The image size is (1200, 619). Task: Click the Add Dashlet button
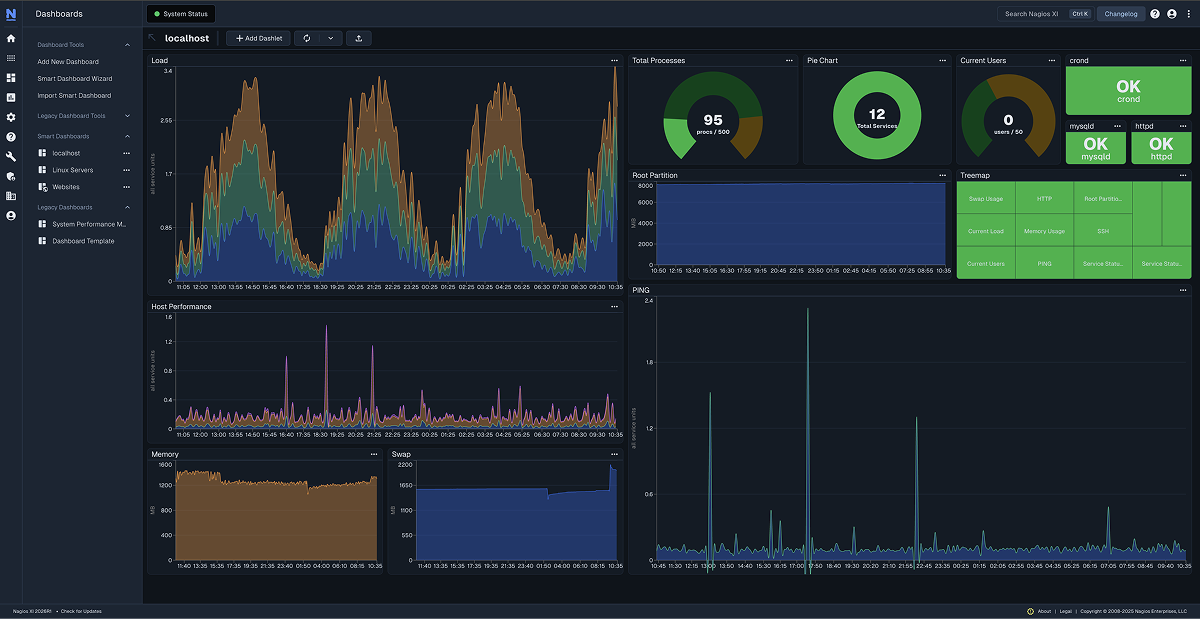click(258, 37)
